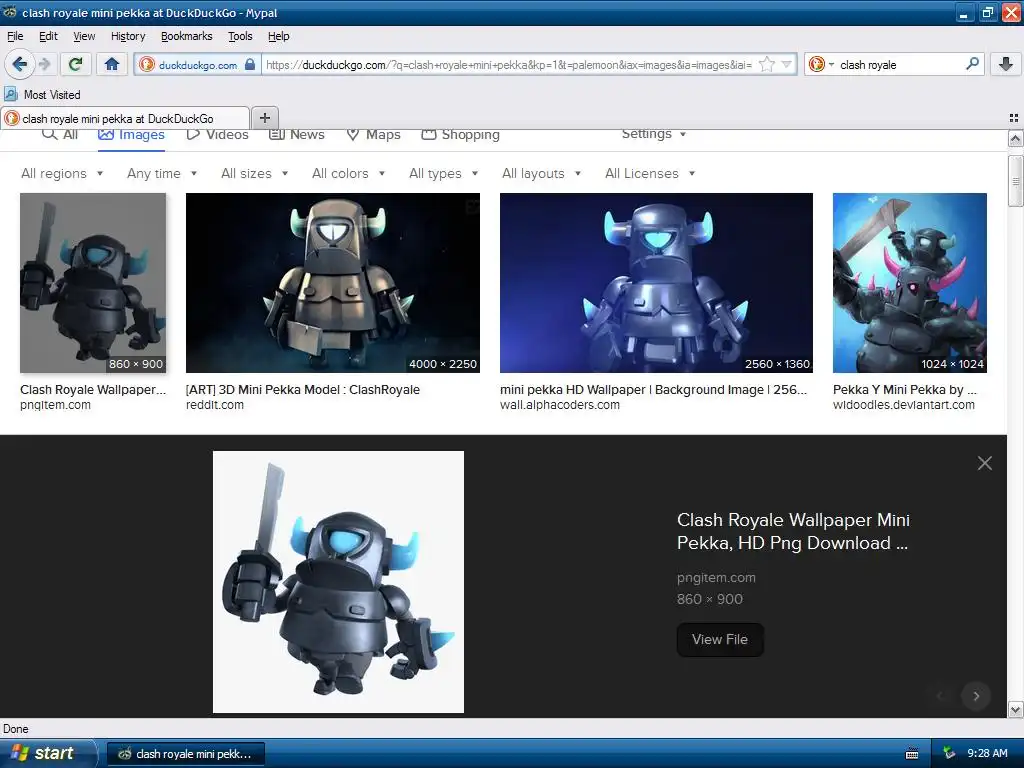Open the 2560 × 1360 wallpaper thumbnail
Image resolution: width=1024 pixels, height=768 pixels.
click(x=656, y=283)
